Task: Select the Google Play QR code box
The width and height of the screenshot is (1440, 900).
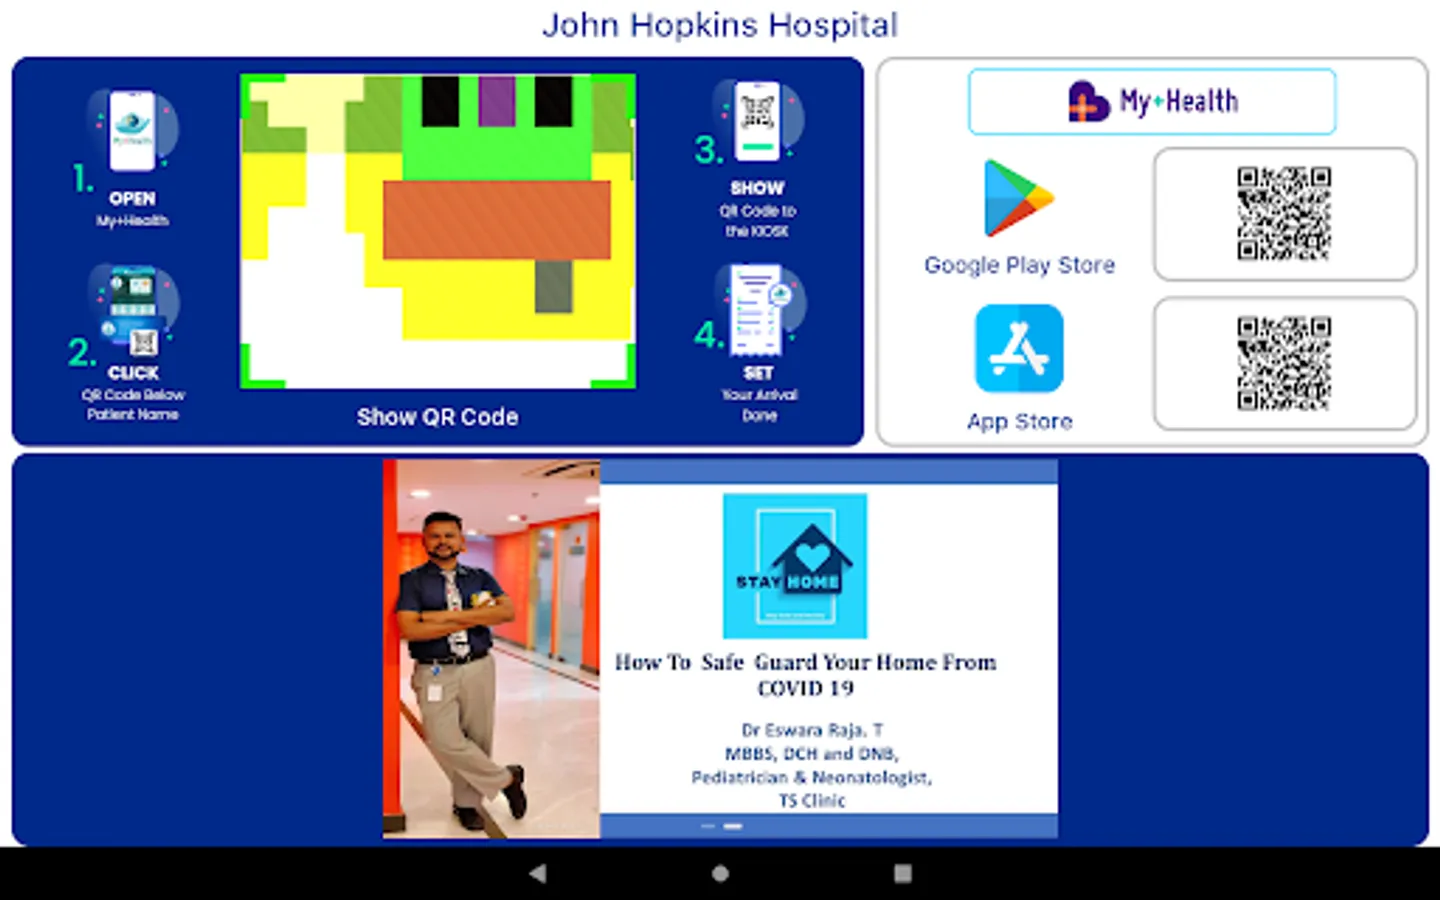Action: [1285, 214]
